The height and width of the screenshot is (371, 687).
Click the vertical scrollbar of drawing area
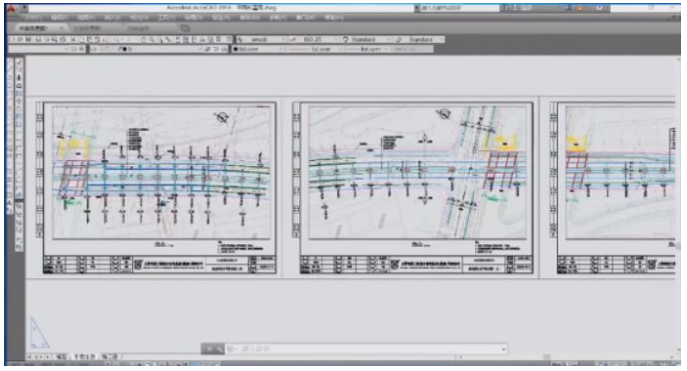point(678,206)
